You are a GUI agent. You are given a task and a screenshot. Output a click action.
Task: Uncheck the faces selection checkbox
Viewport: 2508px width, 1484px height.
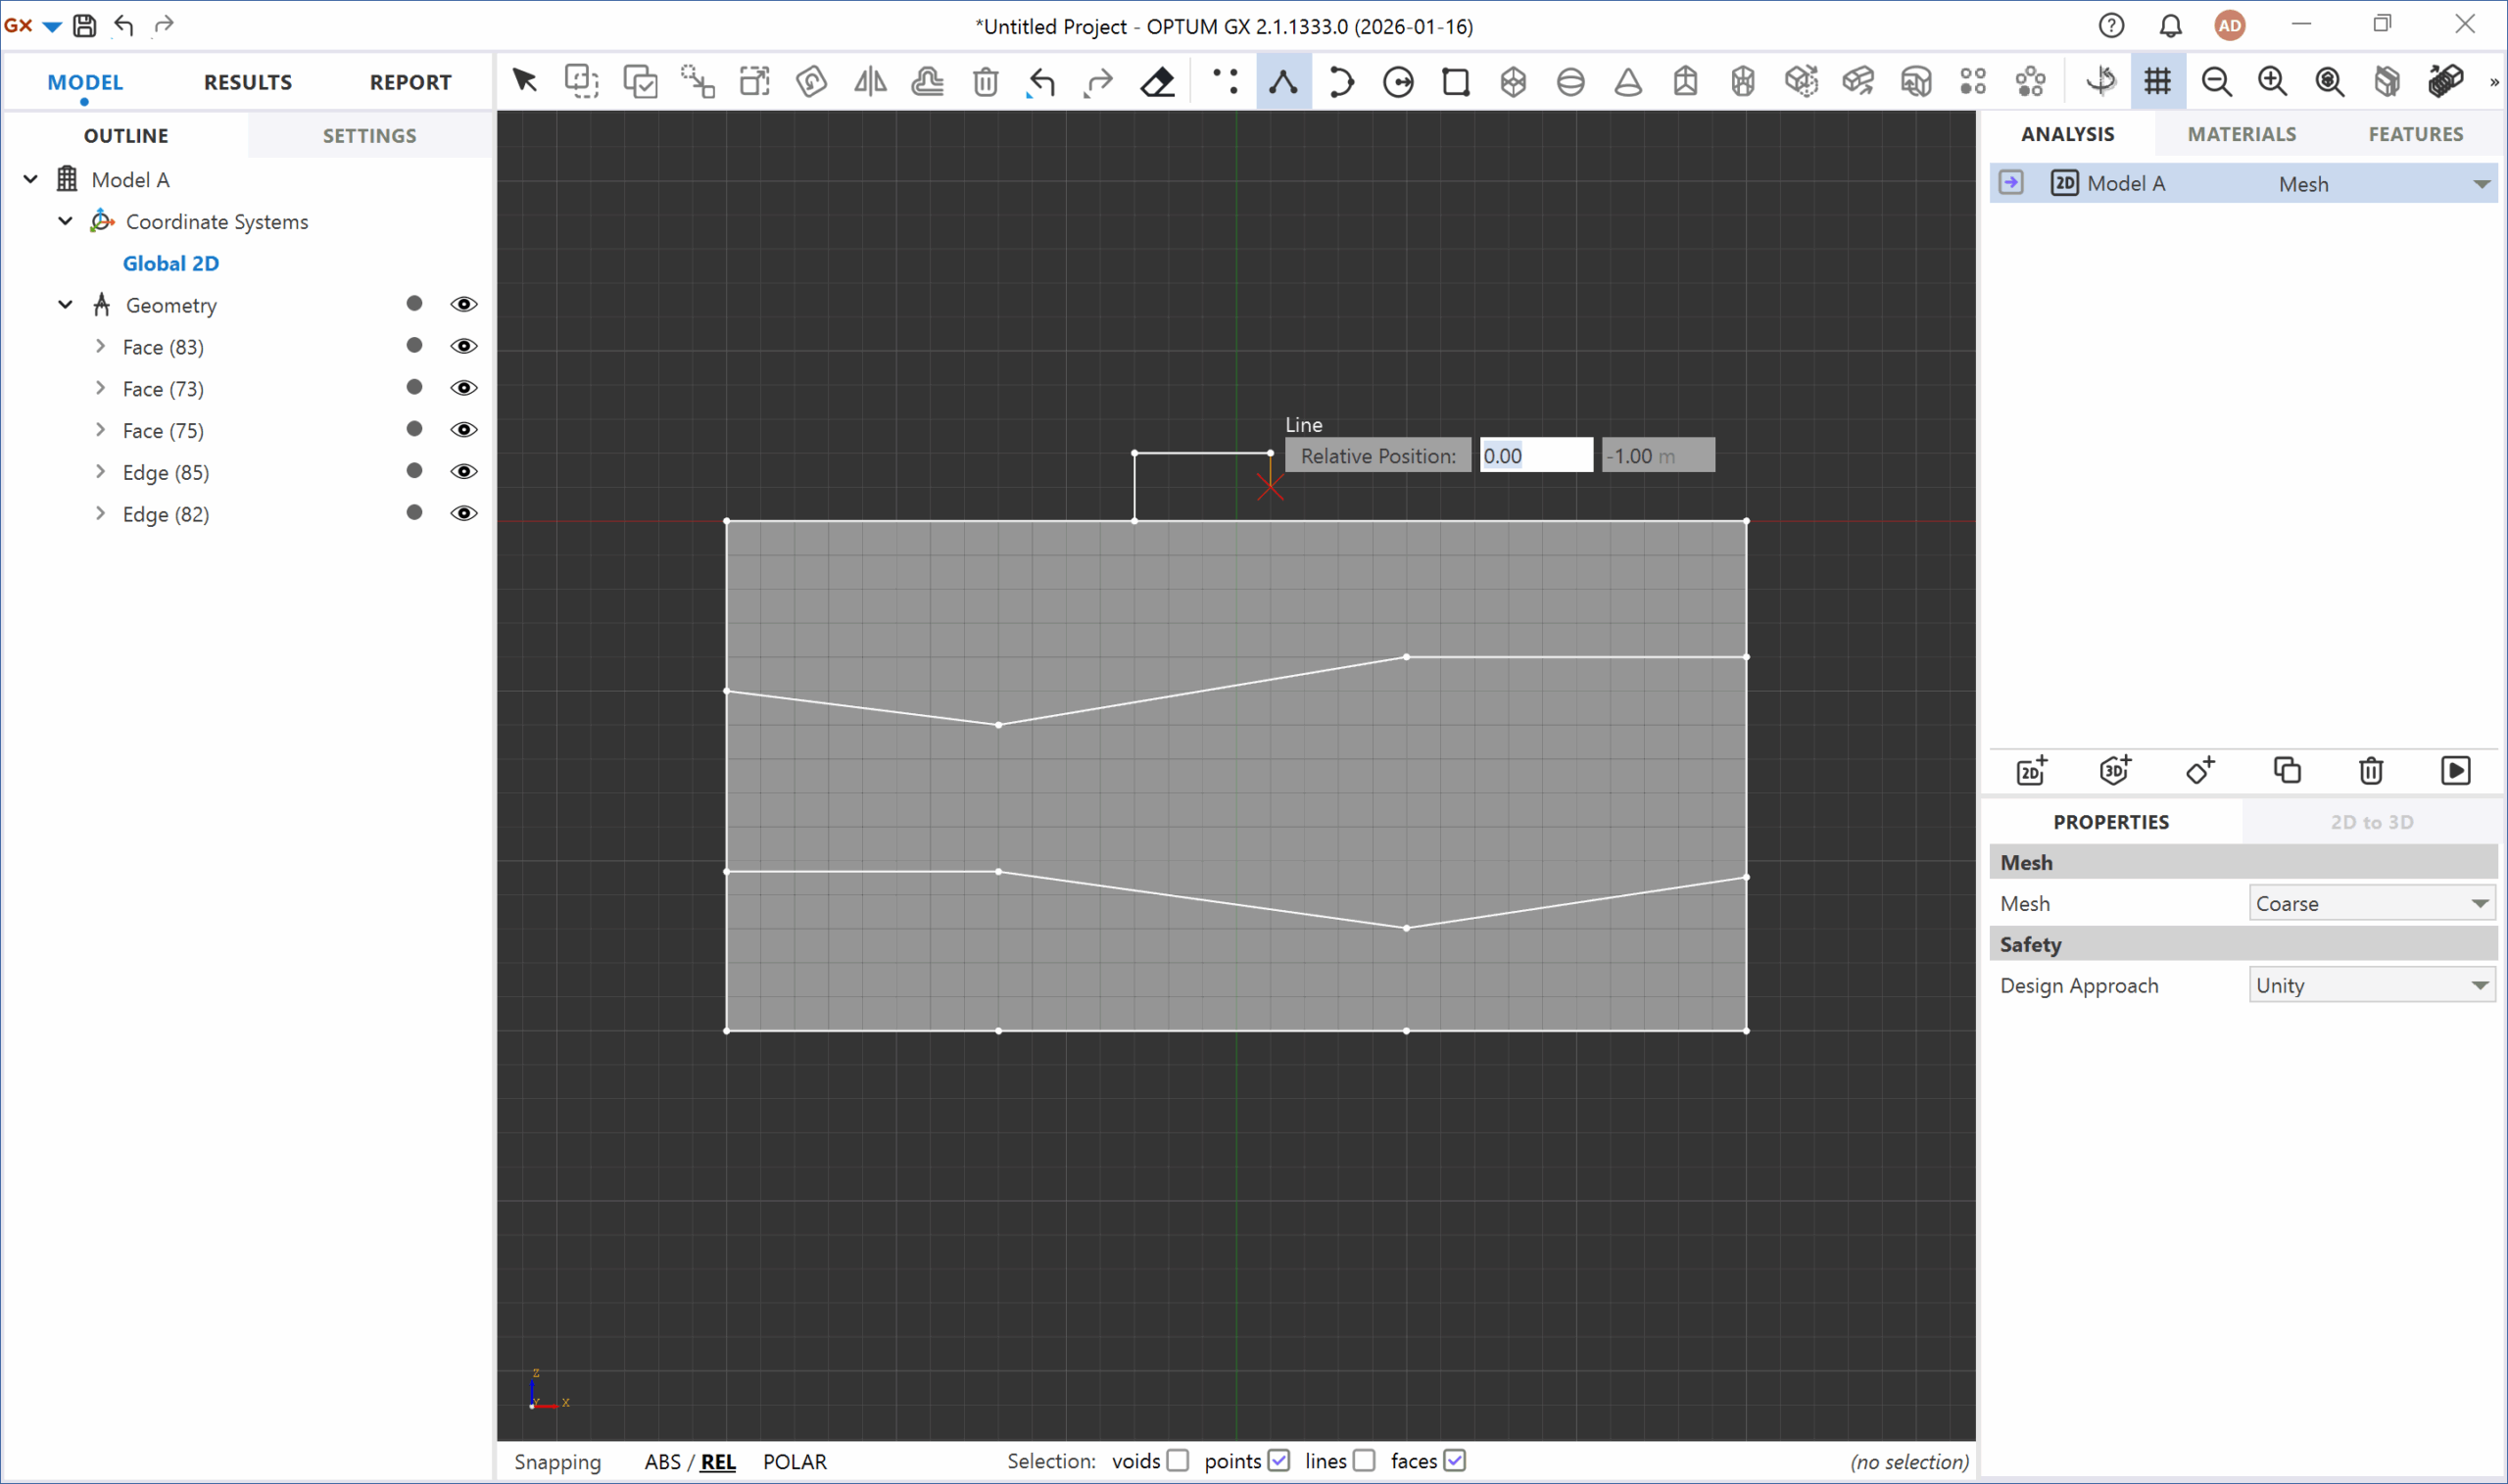1455,1461
